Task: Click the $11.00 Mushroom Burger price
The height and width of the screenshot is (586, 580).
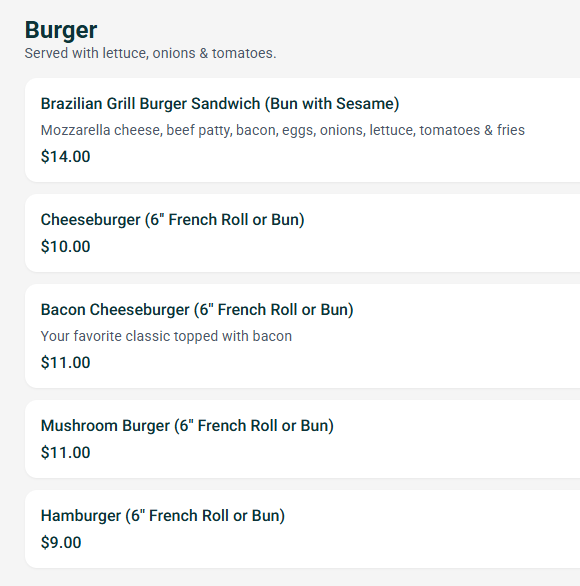Action: pyautogui.click(x=65, y=453)
